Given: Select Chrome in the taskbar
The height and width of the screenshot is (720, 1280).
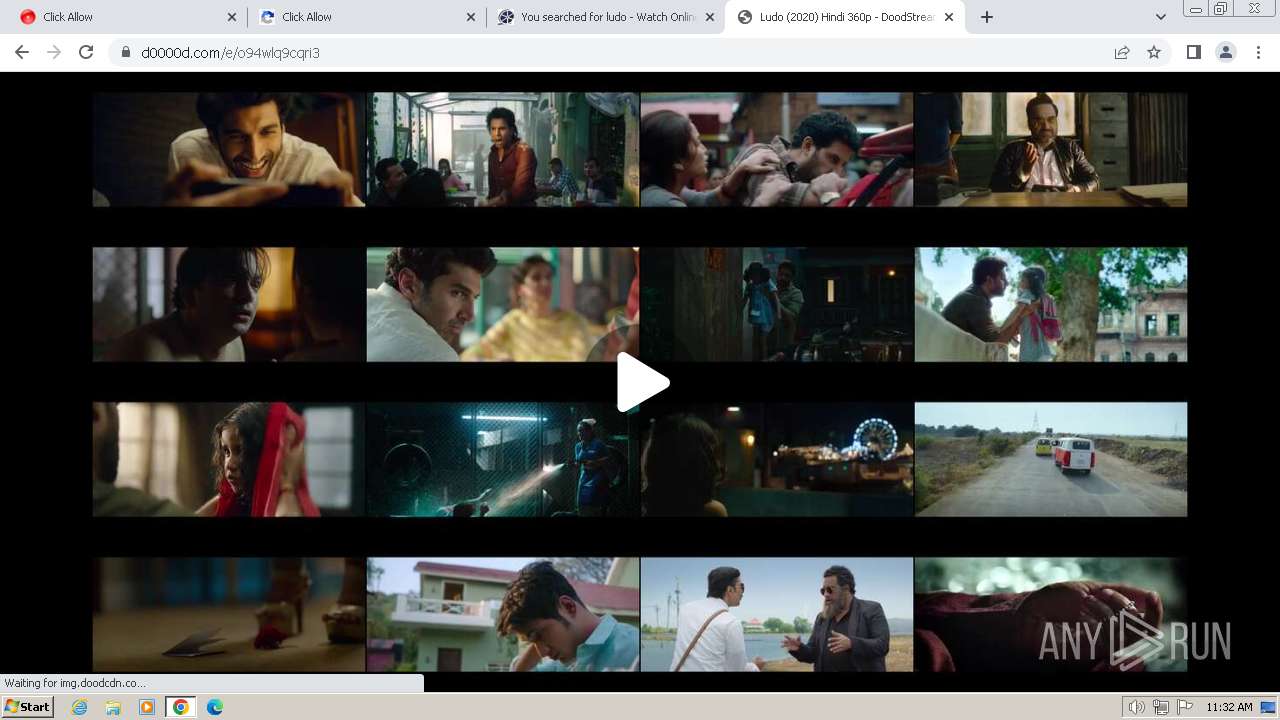Looking at the screenshot, I should (x=180, y=707).
